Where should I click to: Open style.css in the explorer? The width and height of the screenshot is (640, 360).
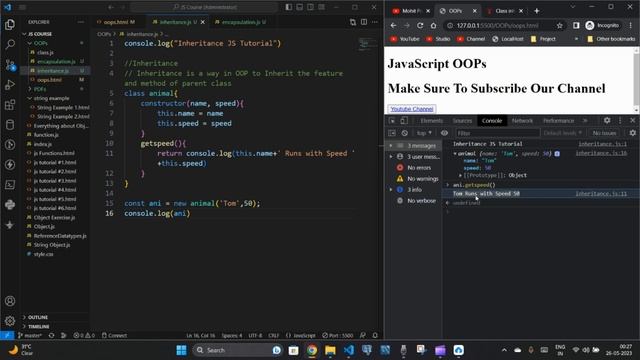pyautogui.click(x=43, y=254)
